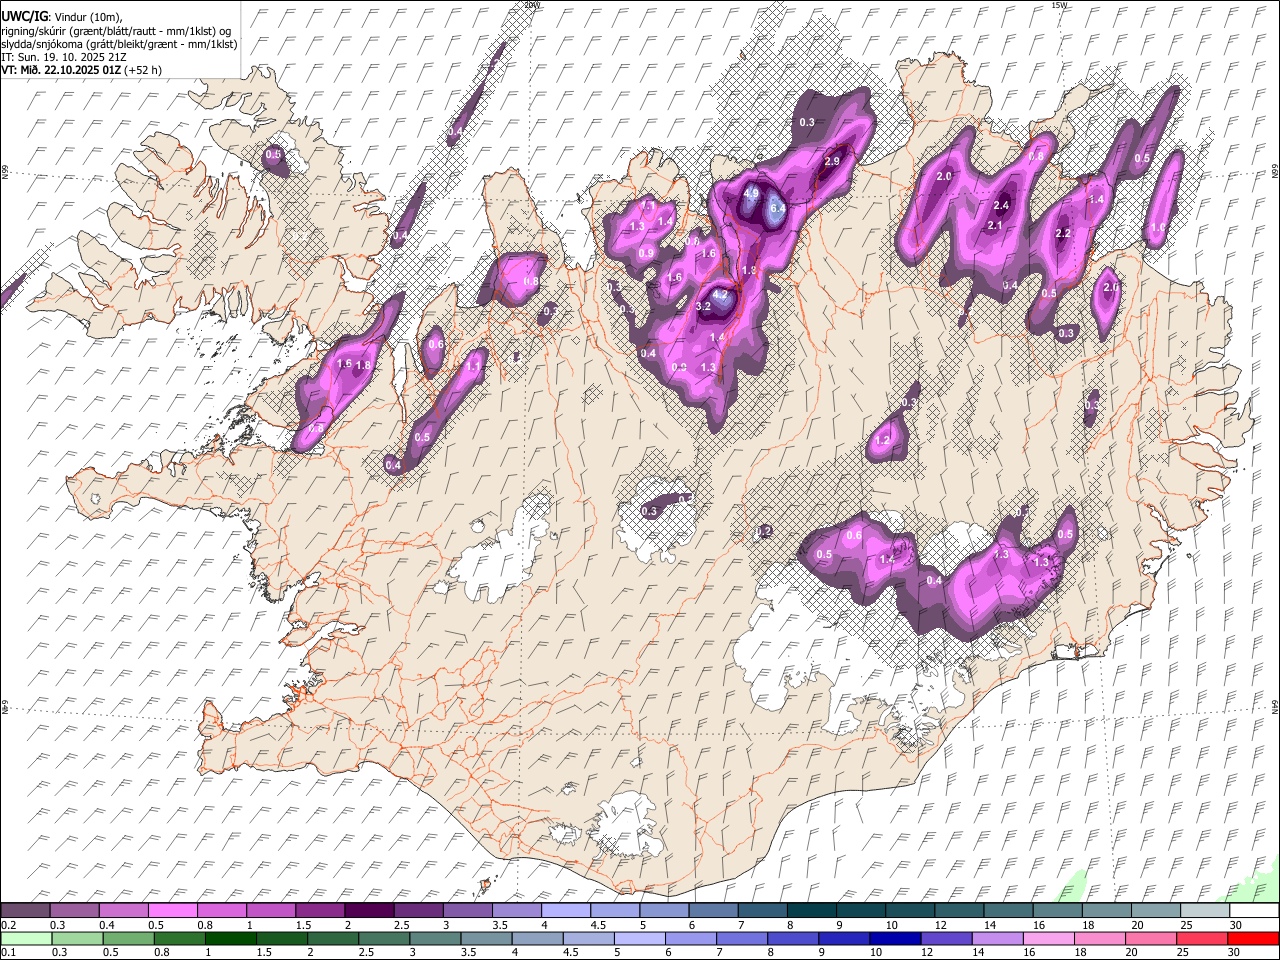
Task: Pick the top-row pink swatch labeled 0.5
Action: coord(172,910)
